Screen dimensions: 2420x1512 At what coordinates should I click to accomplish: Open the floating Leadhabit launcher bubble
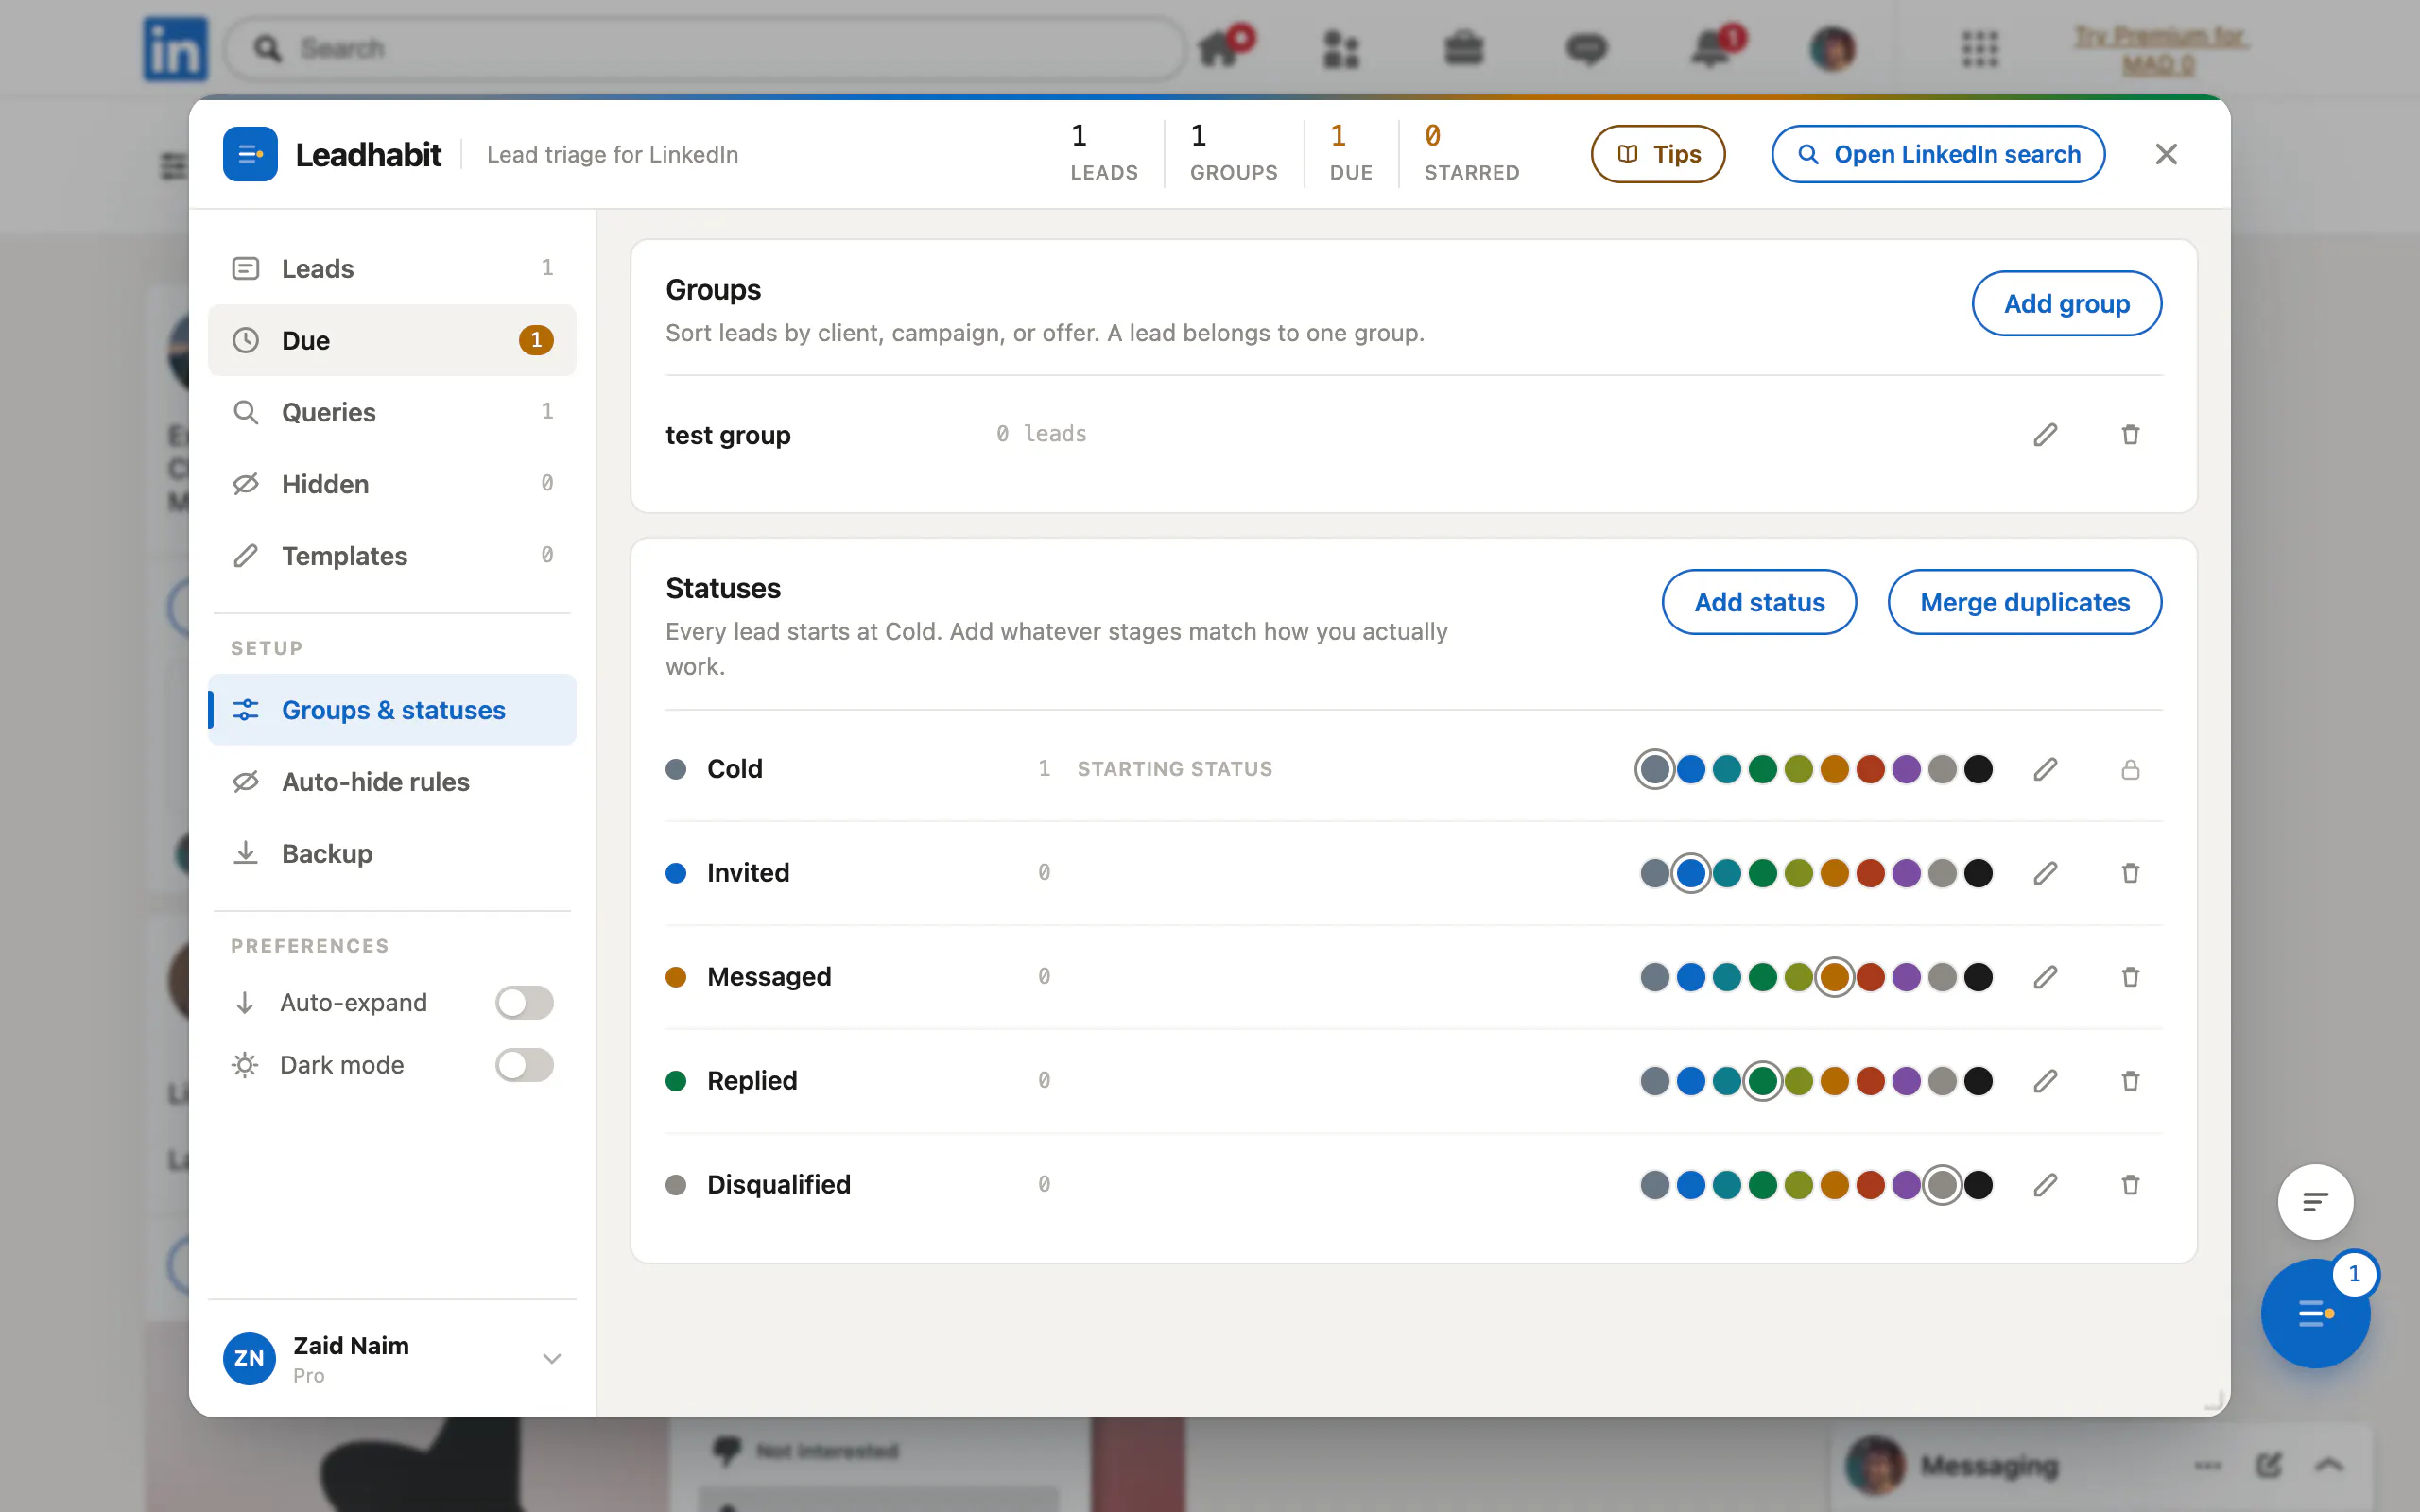pos(2315,1313)
